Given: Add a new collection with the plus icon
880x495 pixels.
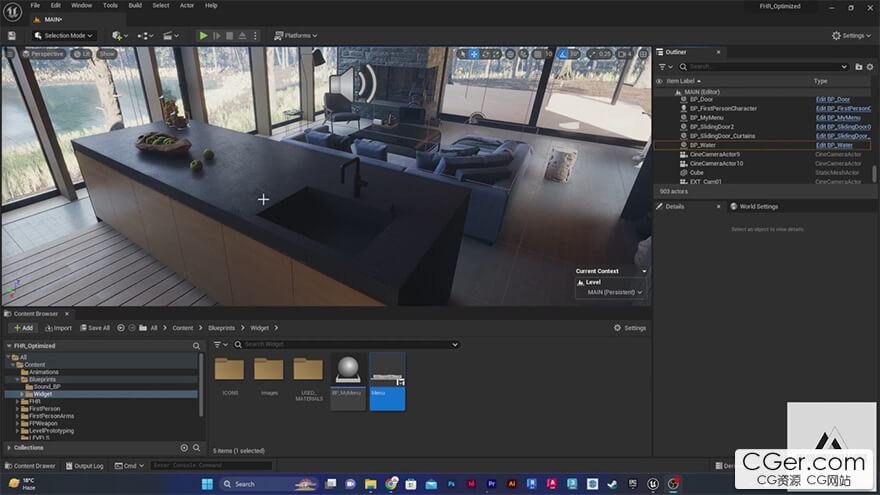Looking at the screenshot, I should [184, 448].
